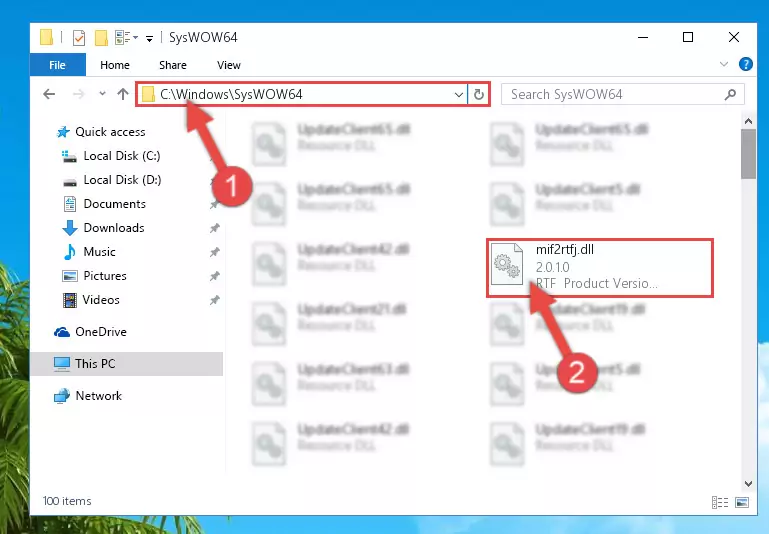Screen dimensions: 769x534
Task: Click the scrollbar up arrow
Action: [748, 121]
